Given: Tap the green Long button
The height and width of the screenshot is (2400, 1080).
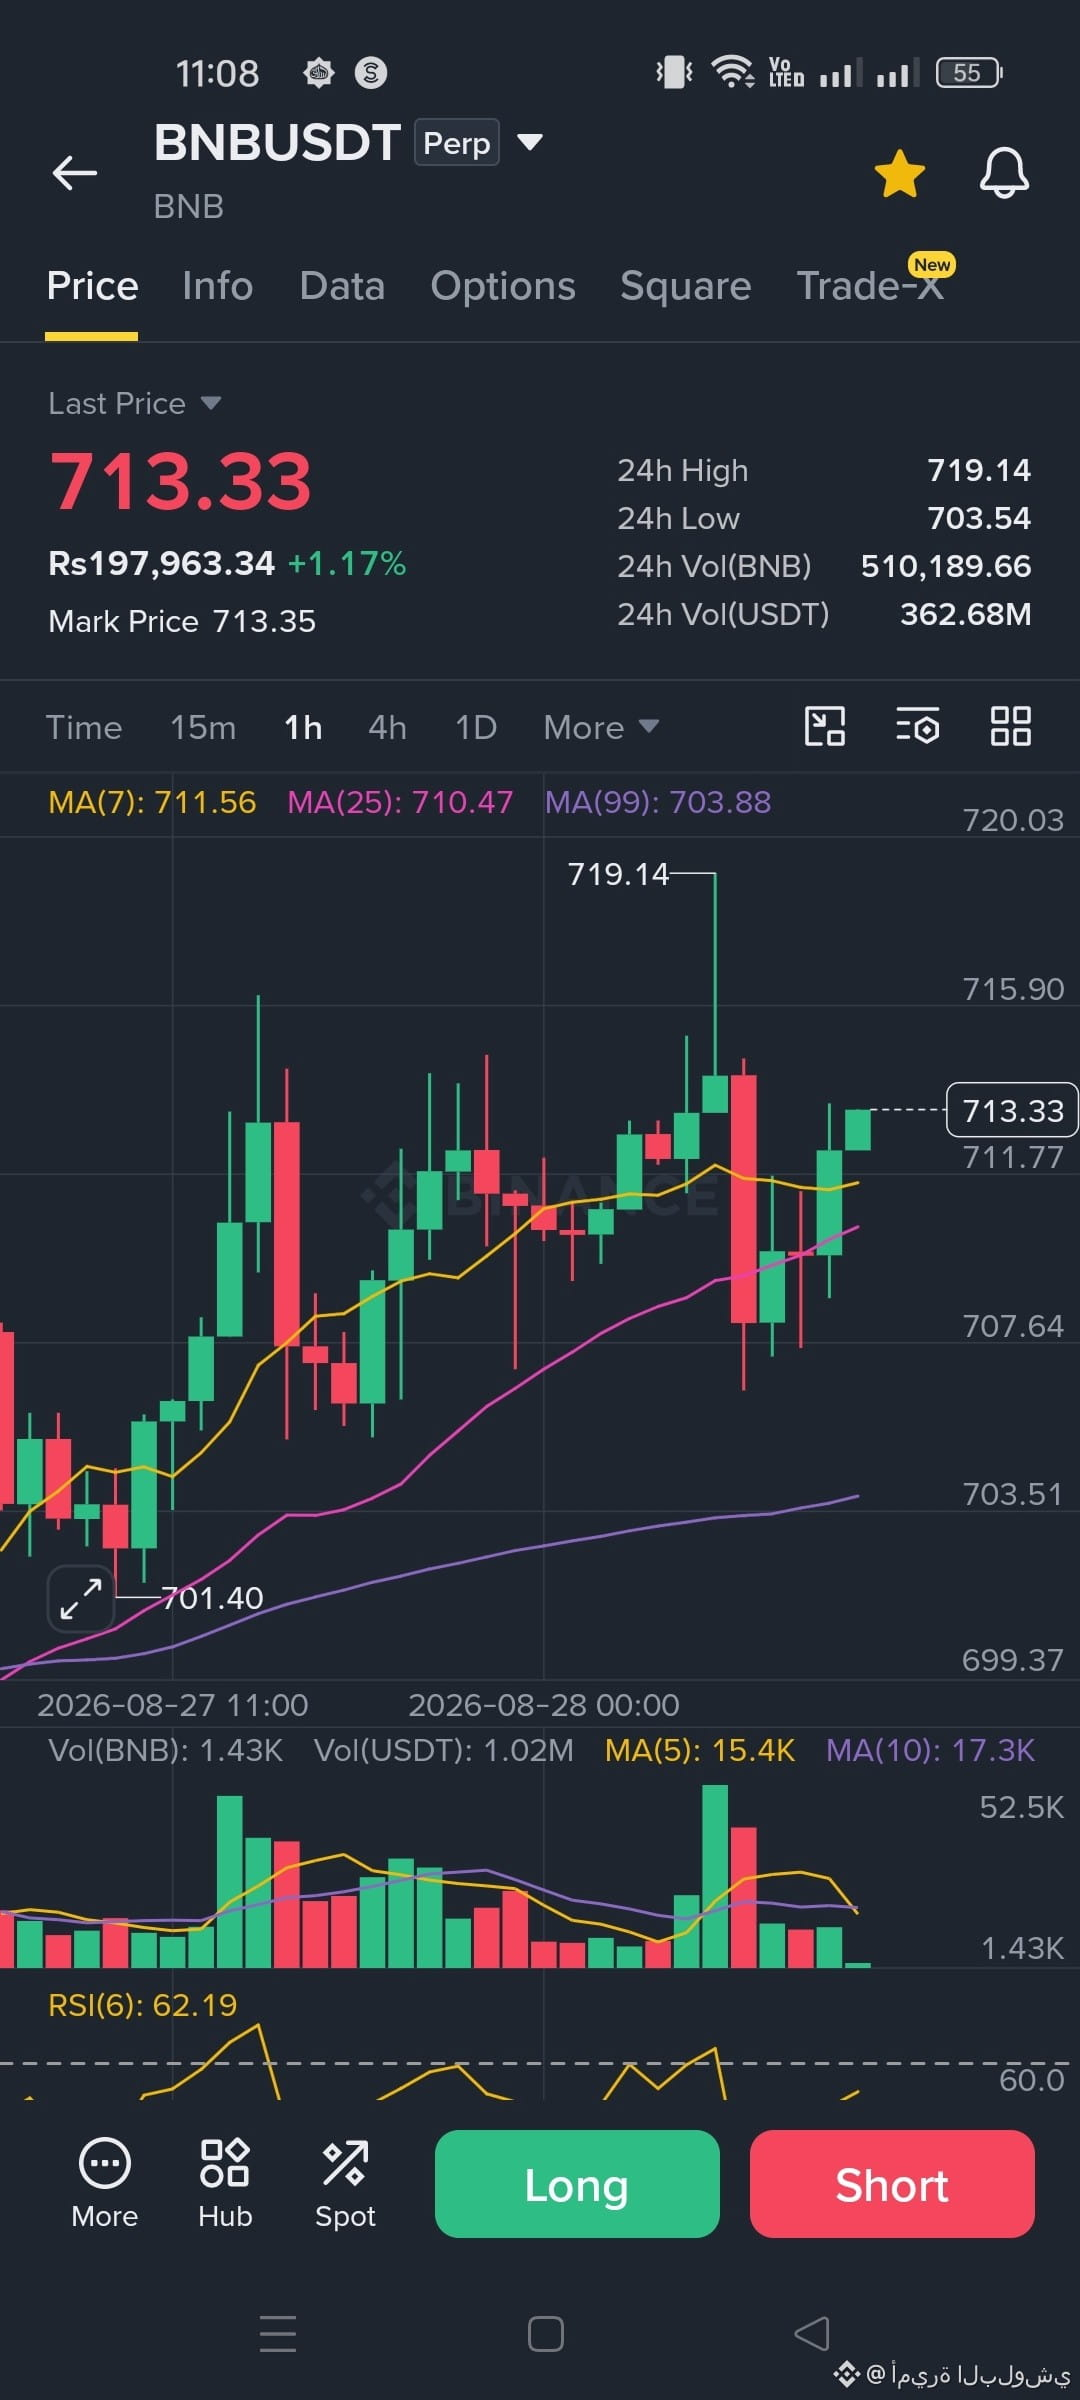Looking at the screenshot, I should (577, 2184).
